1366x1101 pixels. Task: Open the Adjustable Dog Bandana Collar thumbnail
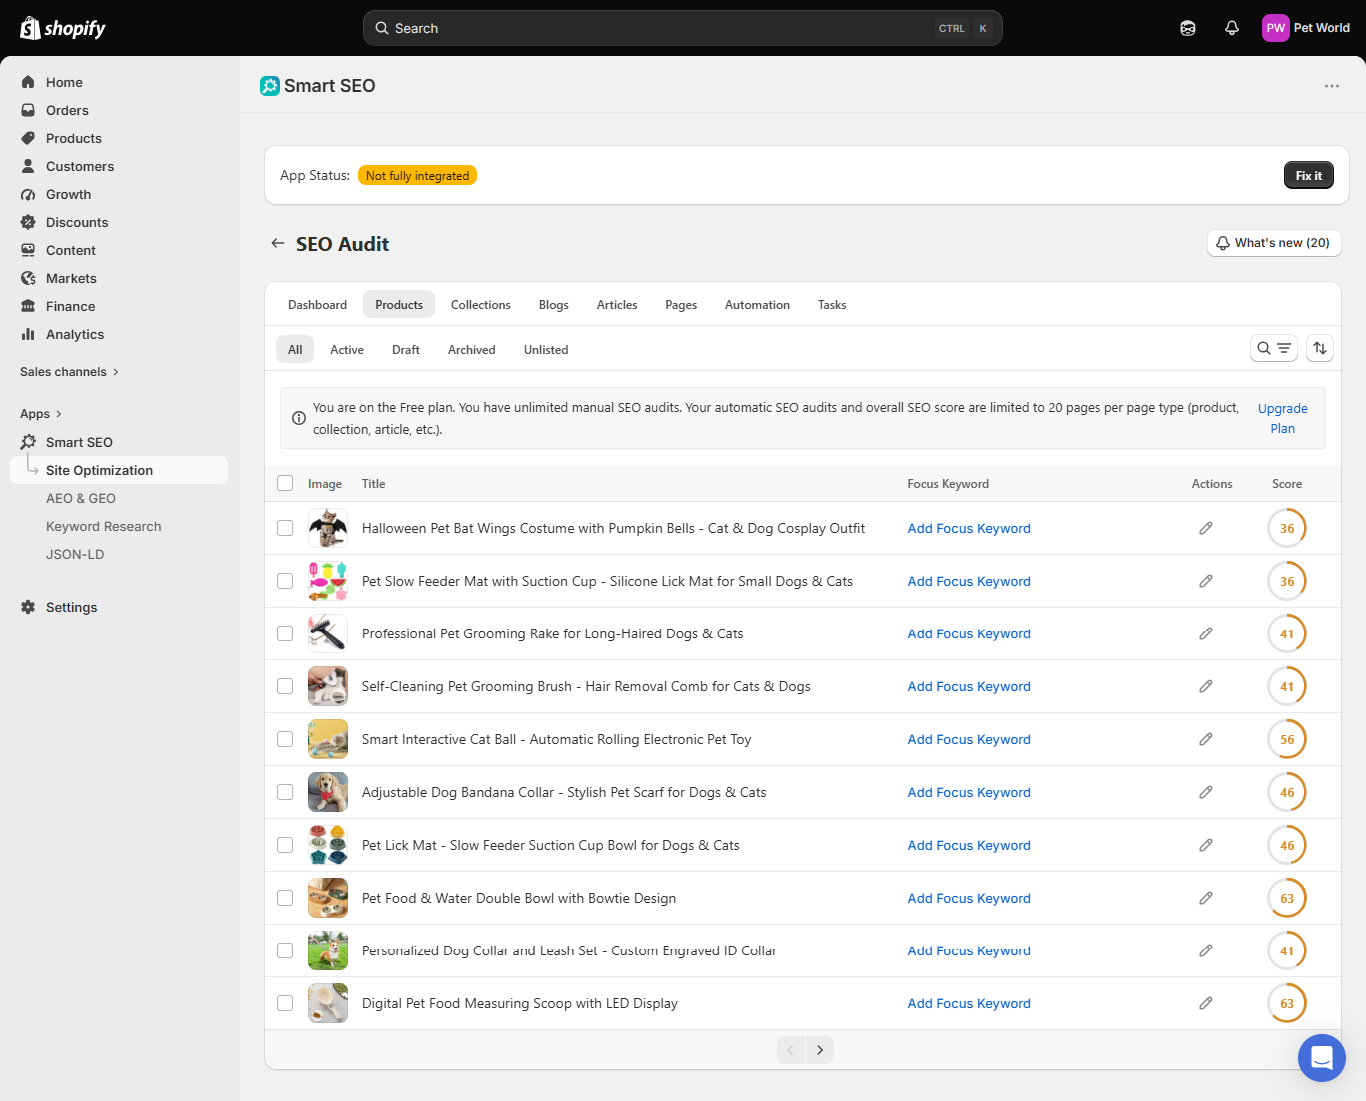click(328, 792)
